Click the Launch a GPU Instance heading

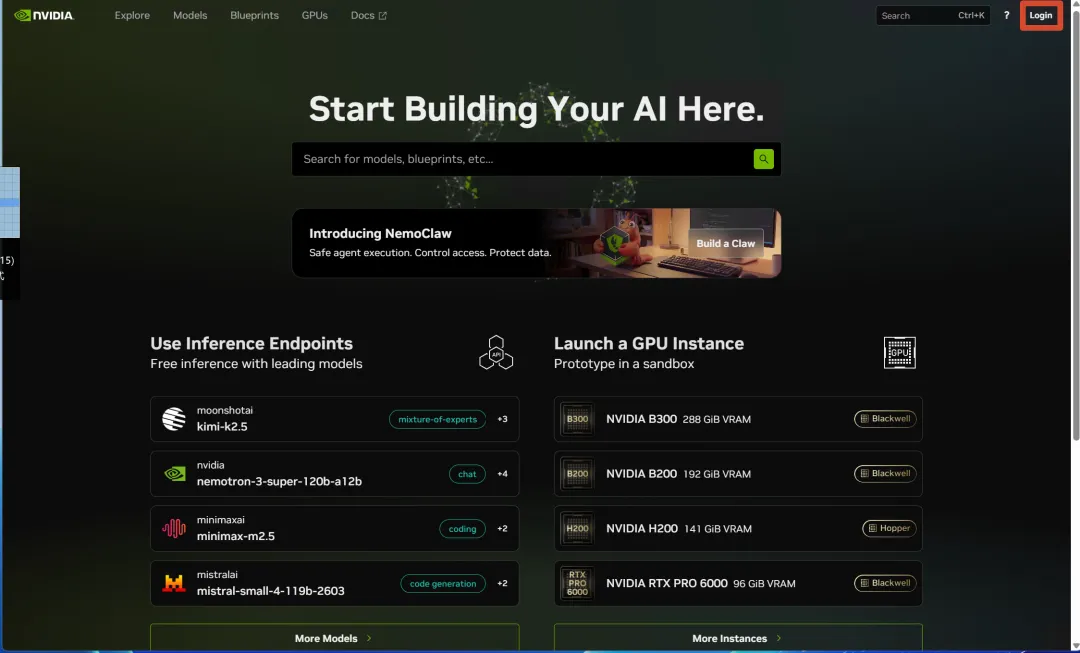(x=649, y=343)
